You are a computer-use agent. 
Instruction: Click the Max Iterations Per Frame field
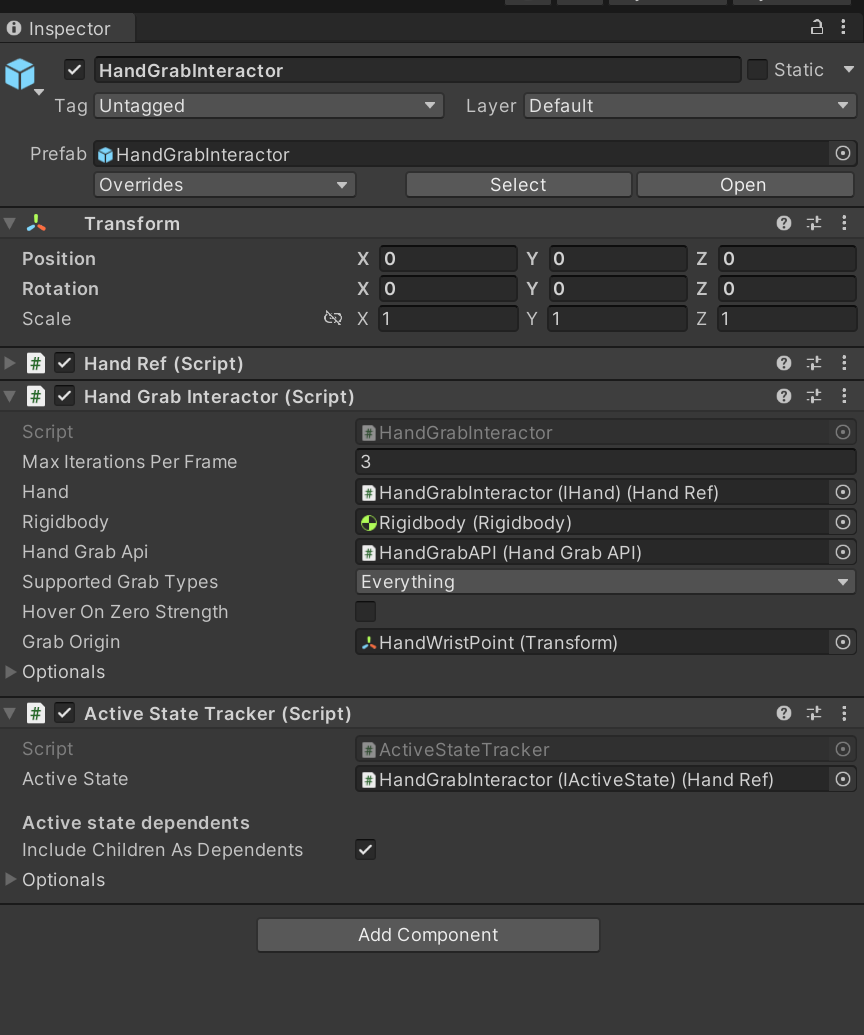[605, 462]
